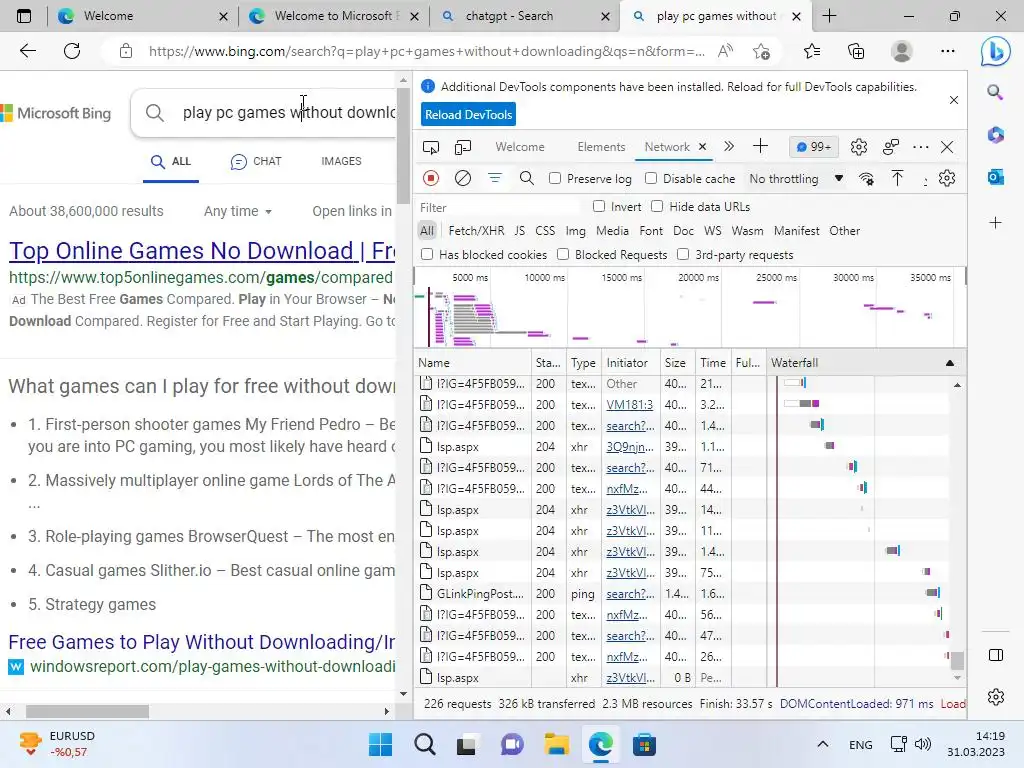Open Bing chat icon in Edge sidebar
The height and width of the screenshot is (768, 1024).
point(995,51)
